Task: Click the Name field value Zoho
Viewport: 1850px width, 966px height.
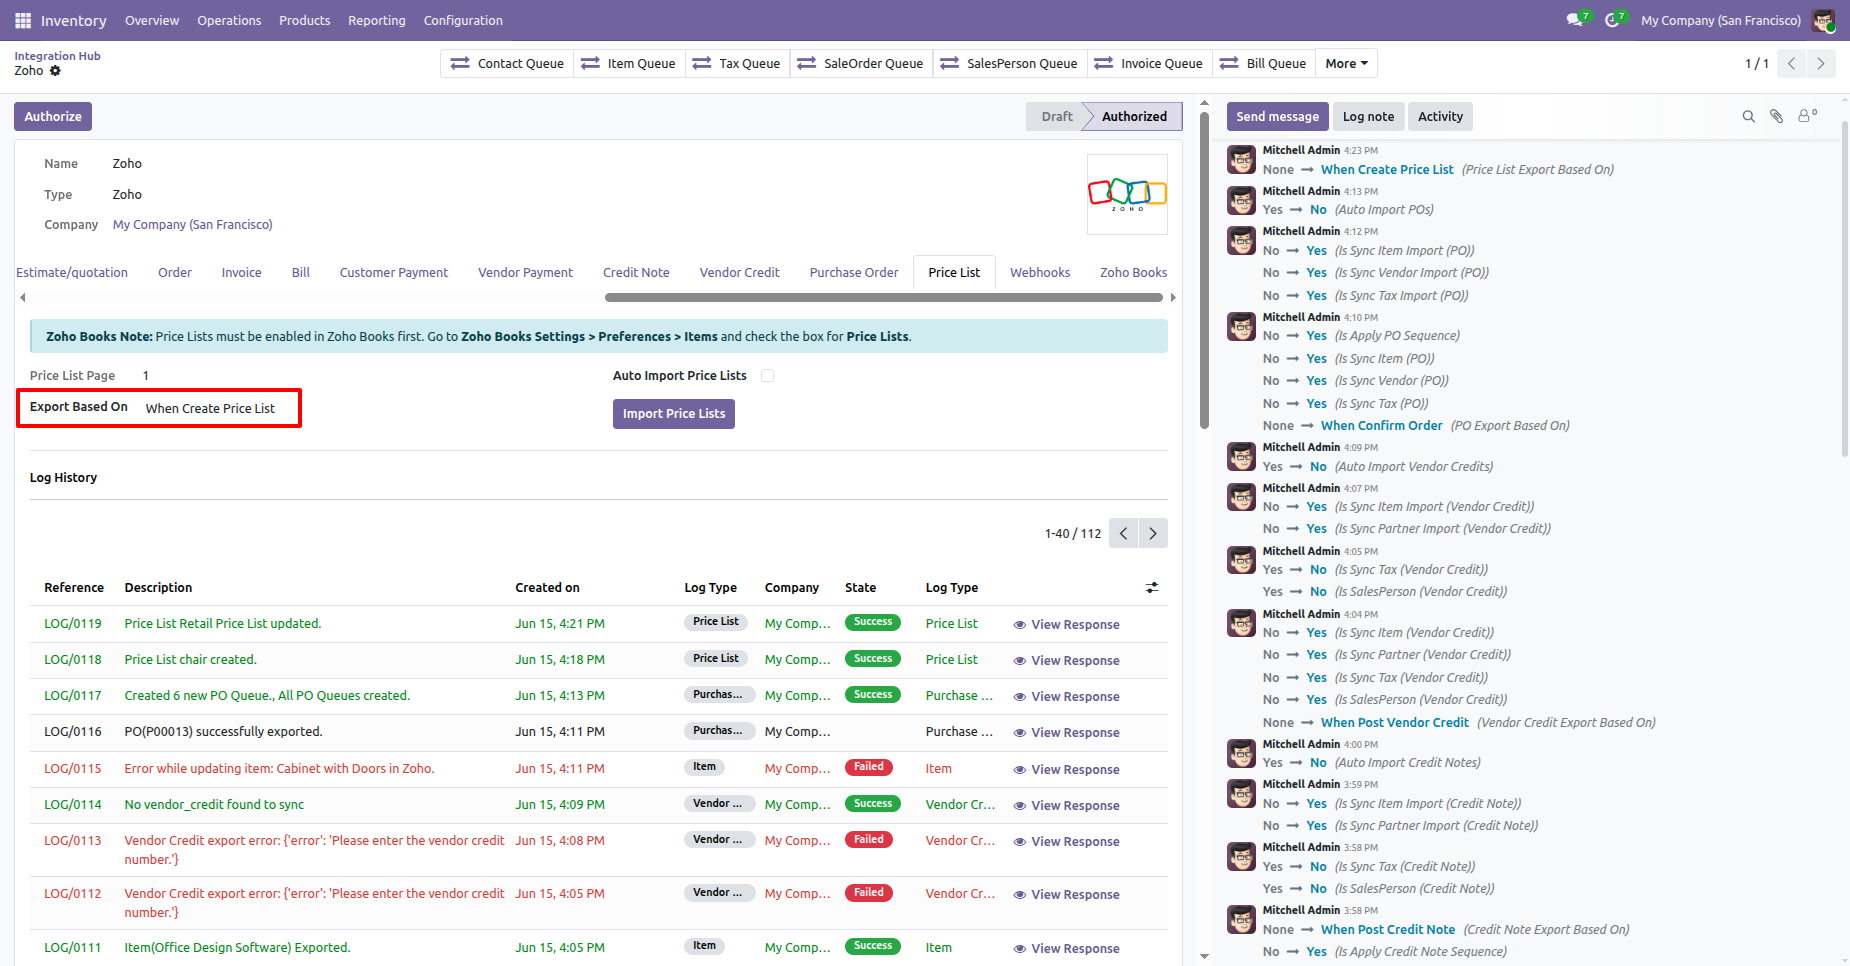Action: tap(127, 164)
